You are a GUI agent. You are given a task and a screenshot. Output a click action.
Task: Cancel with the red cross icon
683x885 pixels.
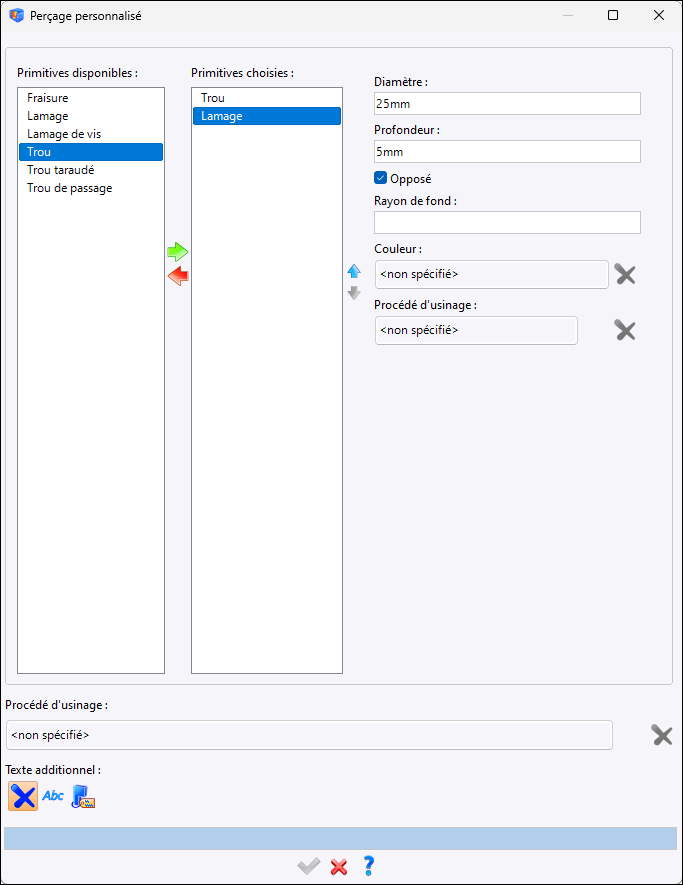(339, 866)
